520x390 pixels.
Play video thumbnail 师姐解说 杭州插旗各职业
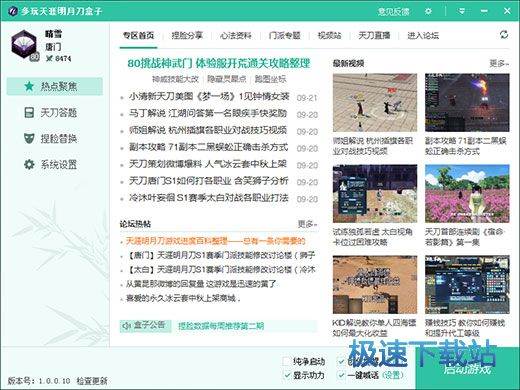(375, 103)
